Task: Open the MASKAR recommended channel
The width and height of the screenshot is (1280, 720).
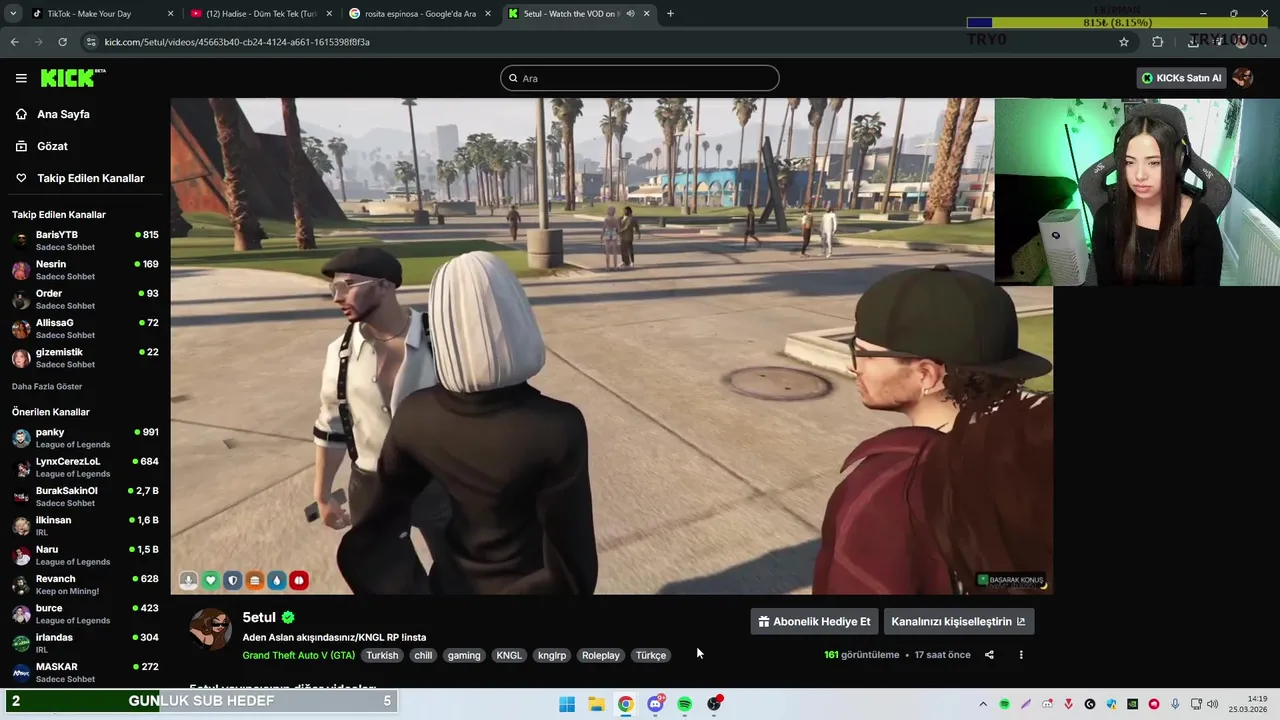Action: tap(85, 672)
